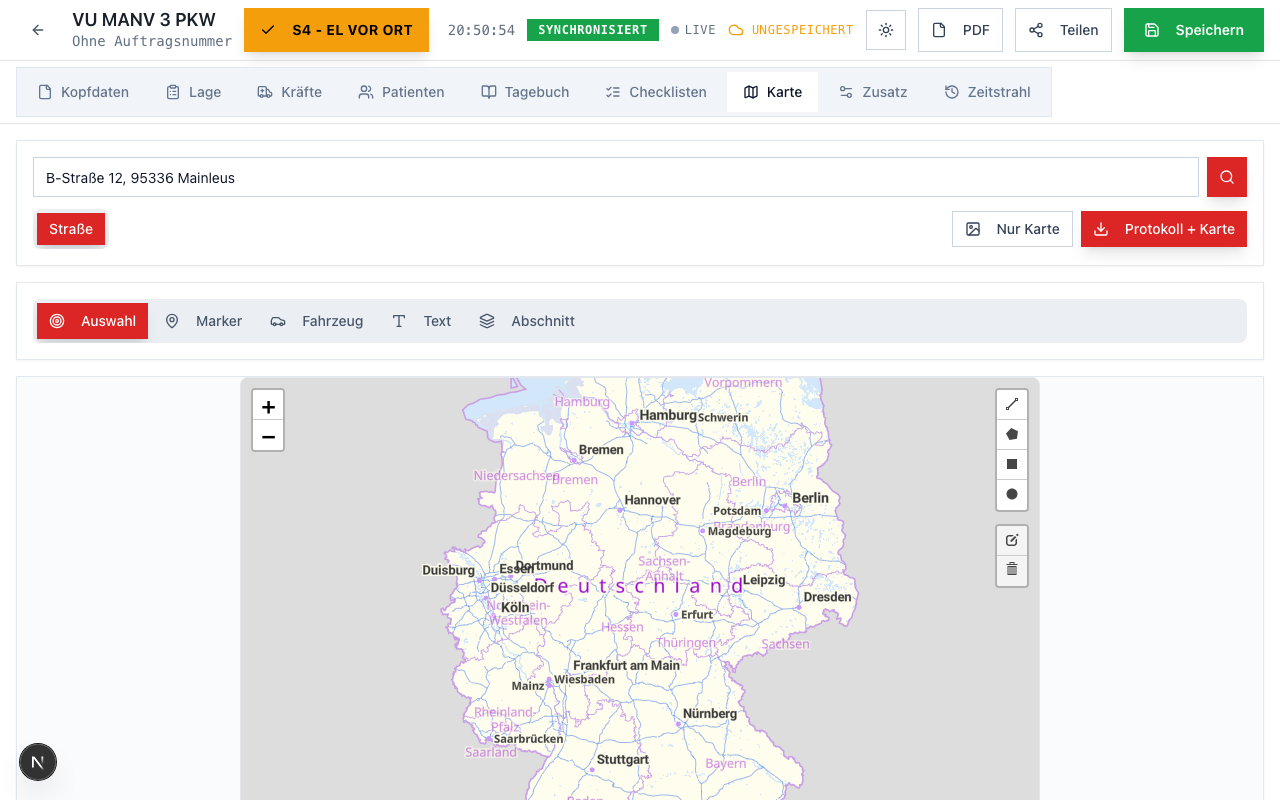Open the Next.js dev tools badge
Viewport: 1280px width, 800px height.
38,762
